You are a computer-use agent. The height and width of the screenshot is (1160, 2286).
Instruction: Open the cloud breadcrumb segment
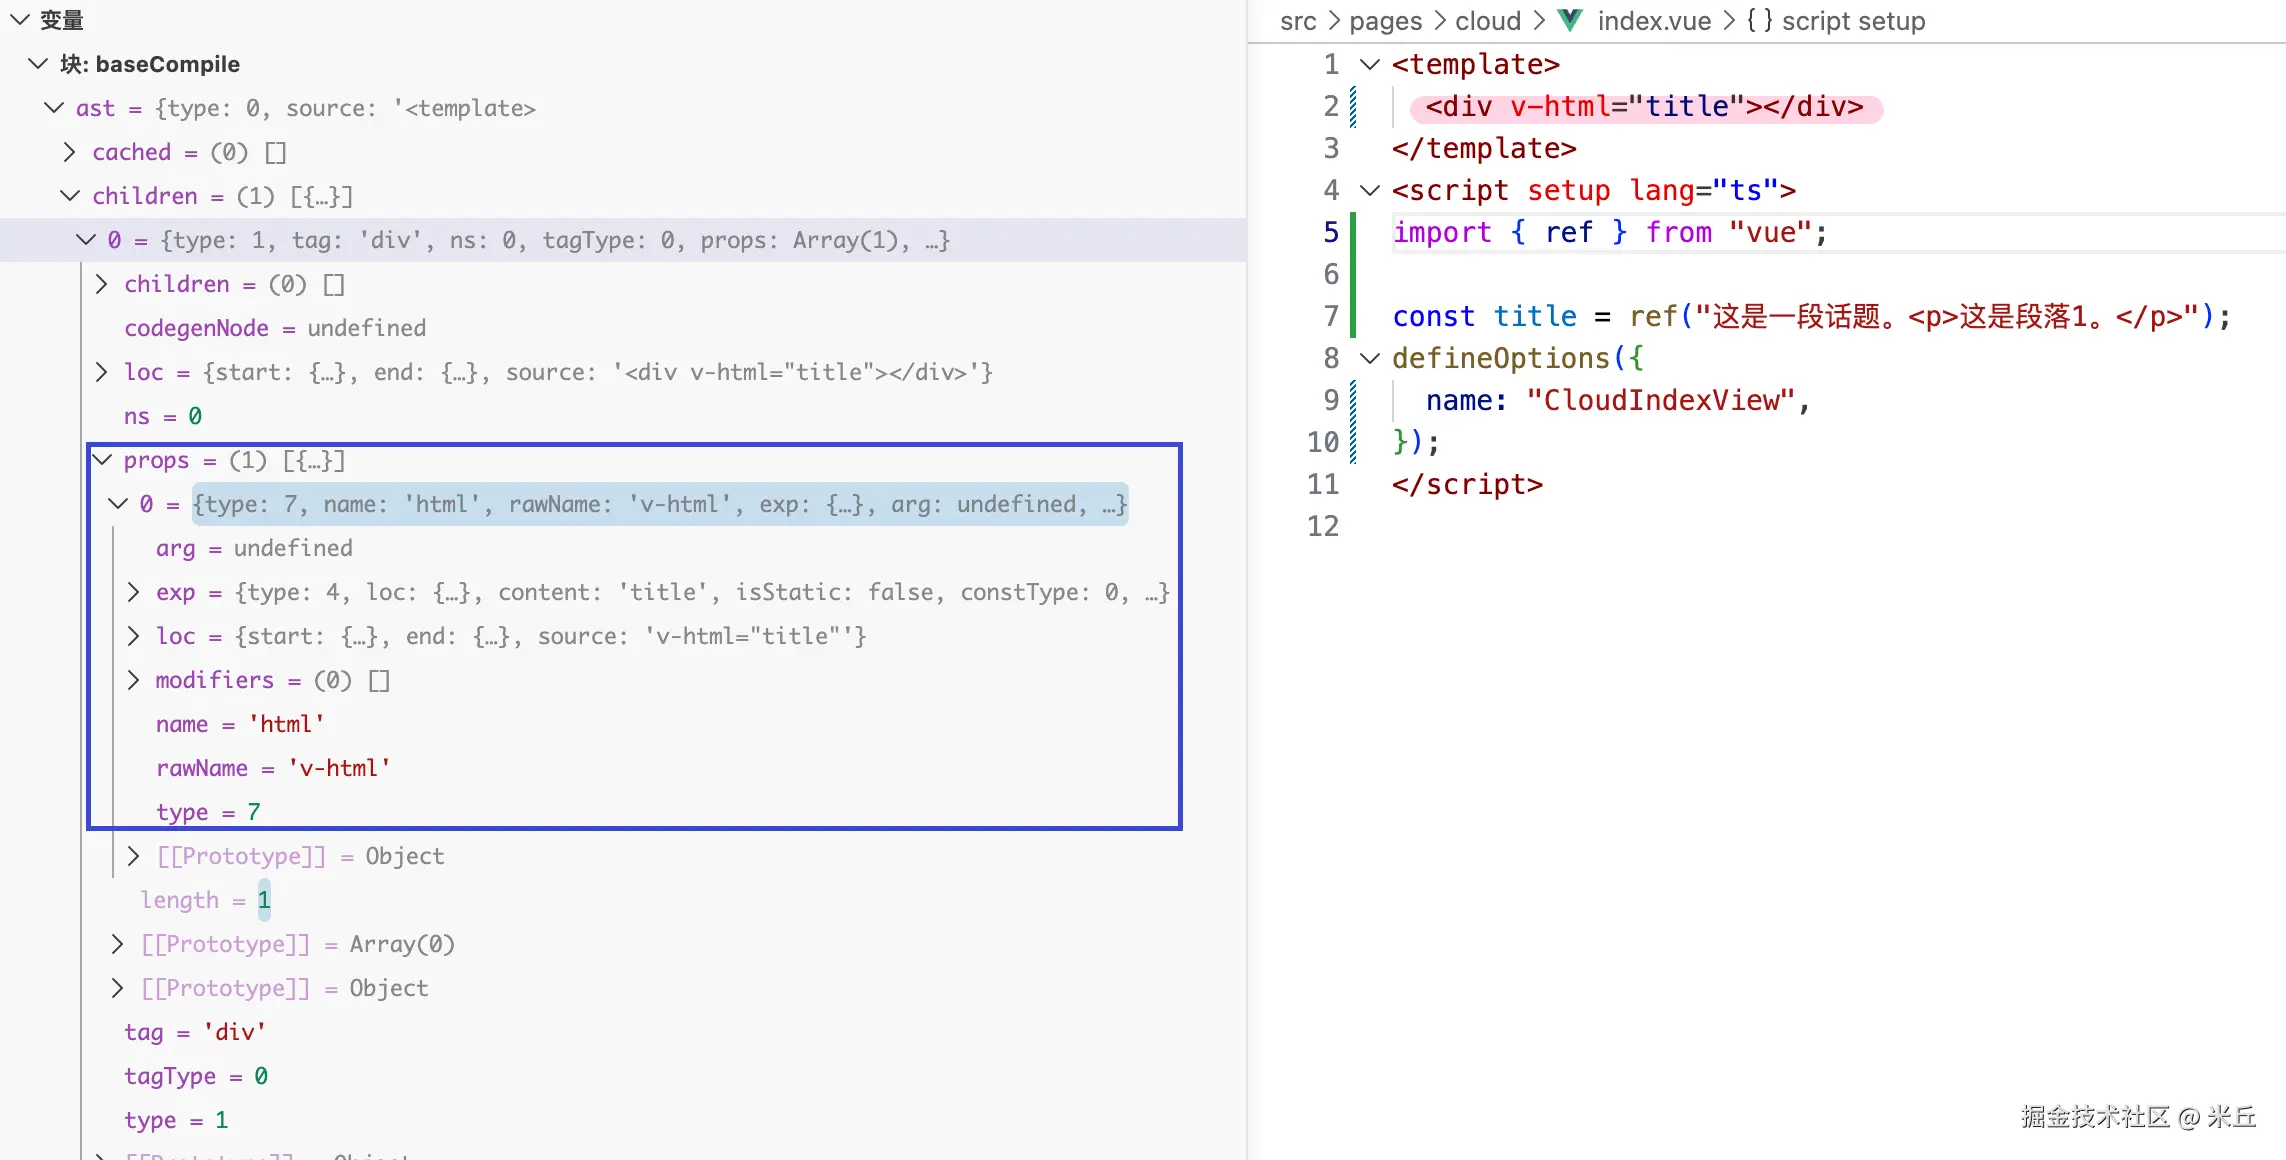(x=1487, y=20)
